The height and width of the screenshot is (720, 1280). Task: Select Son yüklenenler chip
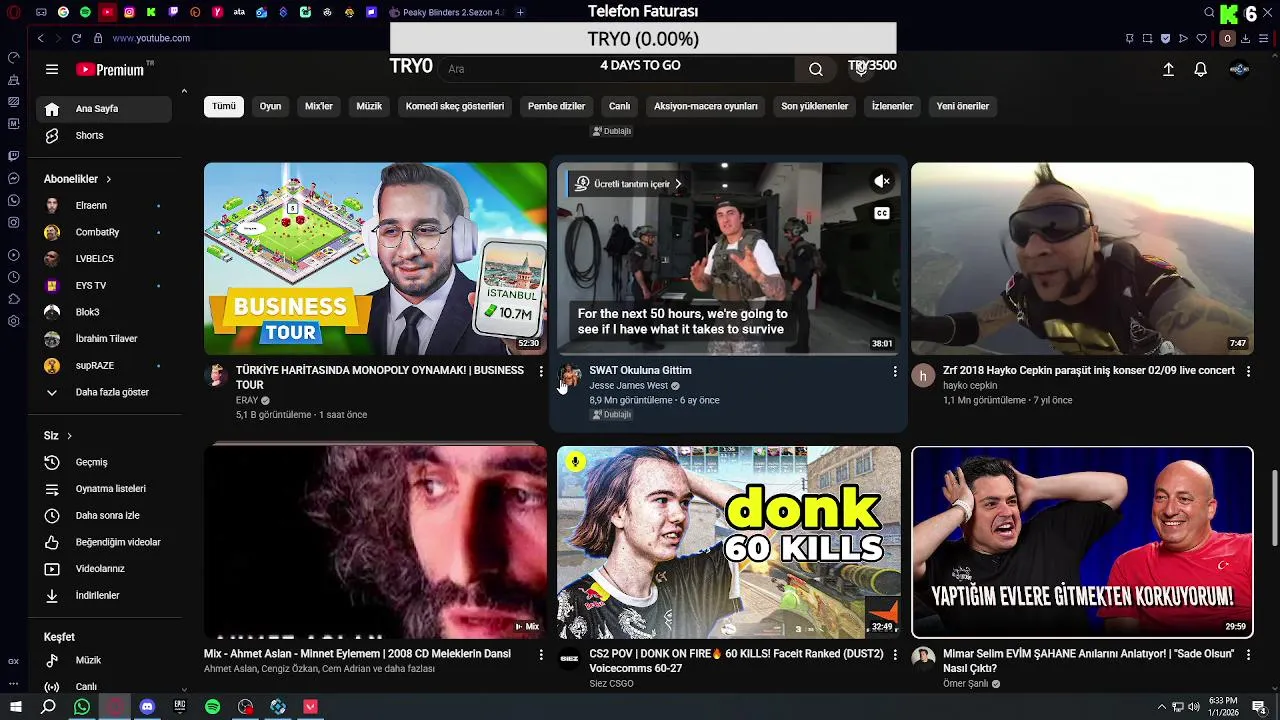[x=815, y=106]
